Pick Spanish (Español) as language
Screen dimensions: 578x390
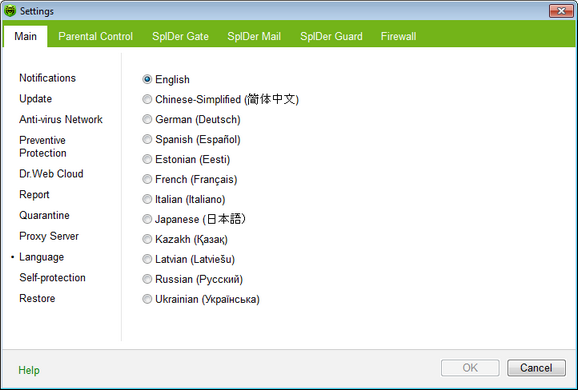[147, 139]
